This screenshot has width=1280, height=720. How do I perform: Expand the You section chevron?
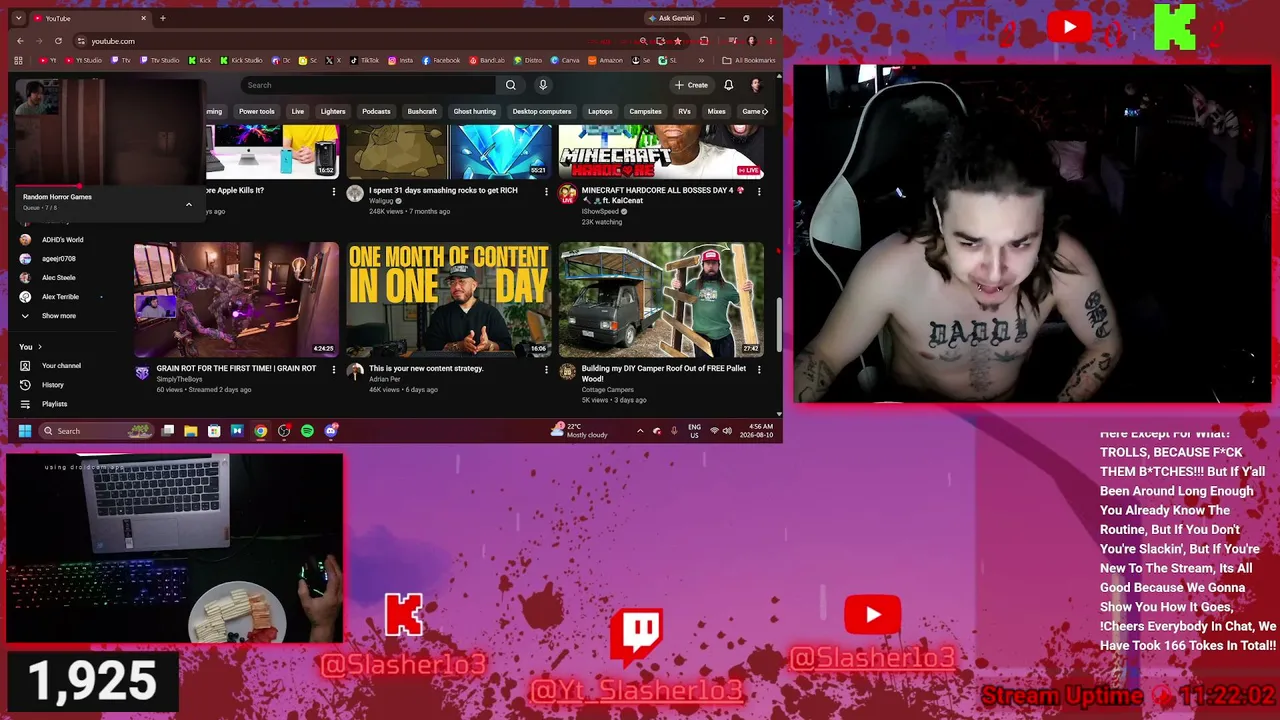[39, 347]
